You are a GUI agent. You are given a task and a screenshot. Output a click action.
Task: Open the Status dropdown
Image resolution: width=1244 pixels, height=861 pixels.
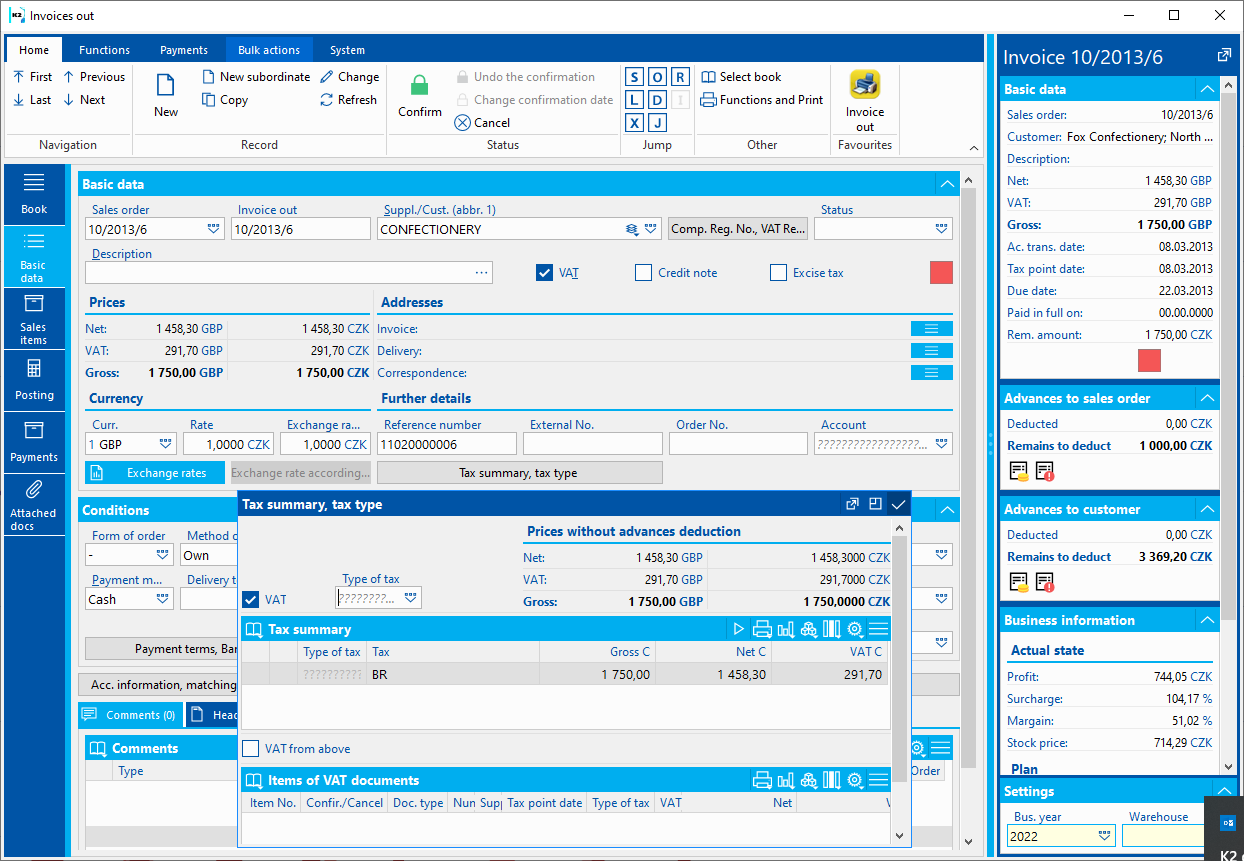pos(941,229)
